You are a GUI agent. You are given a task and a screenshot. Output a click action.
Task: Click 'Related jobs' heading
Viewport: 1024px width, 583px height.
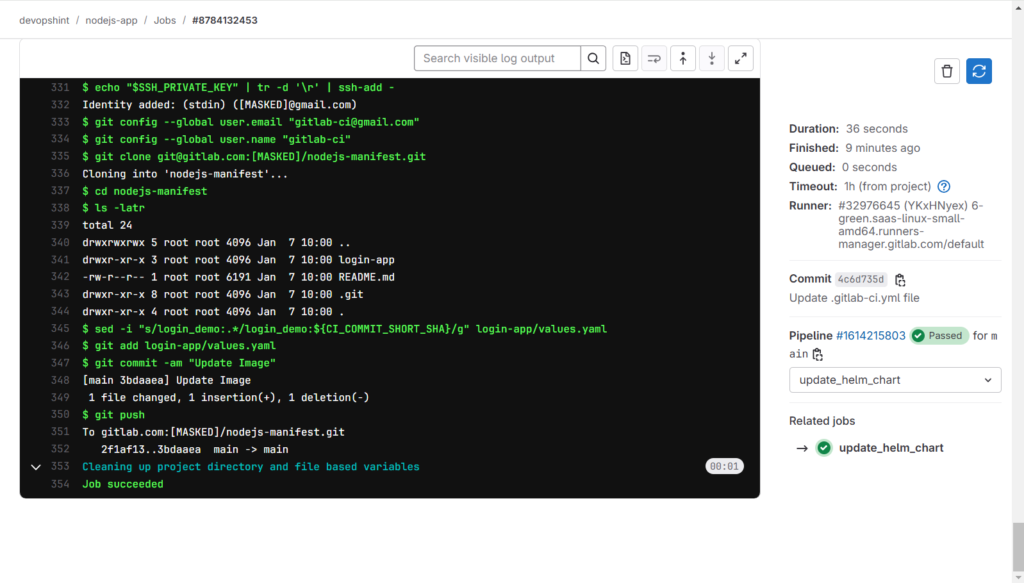[822, 421]
